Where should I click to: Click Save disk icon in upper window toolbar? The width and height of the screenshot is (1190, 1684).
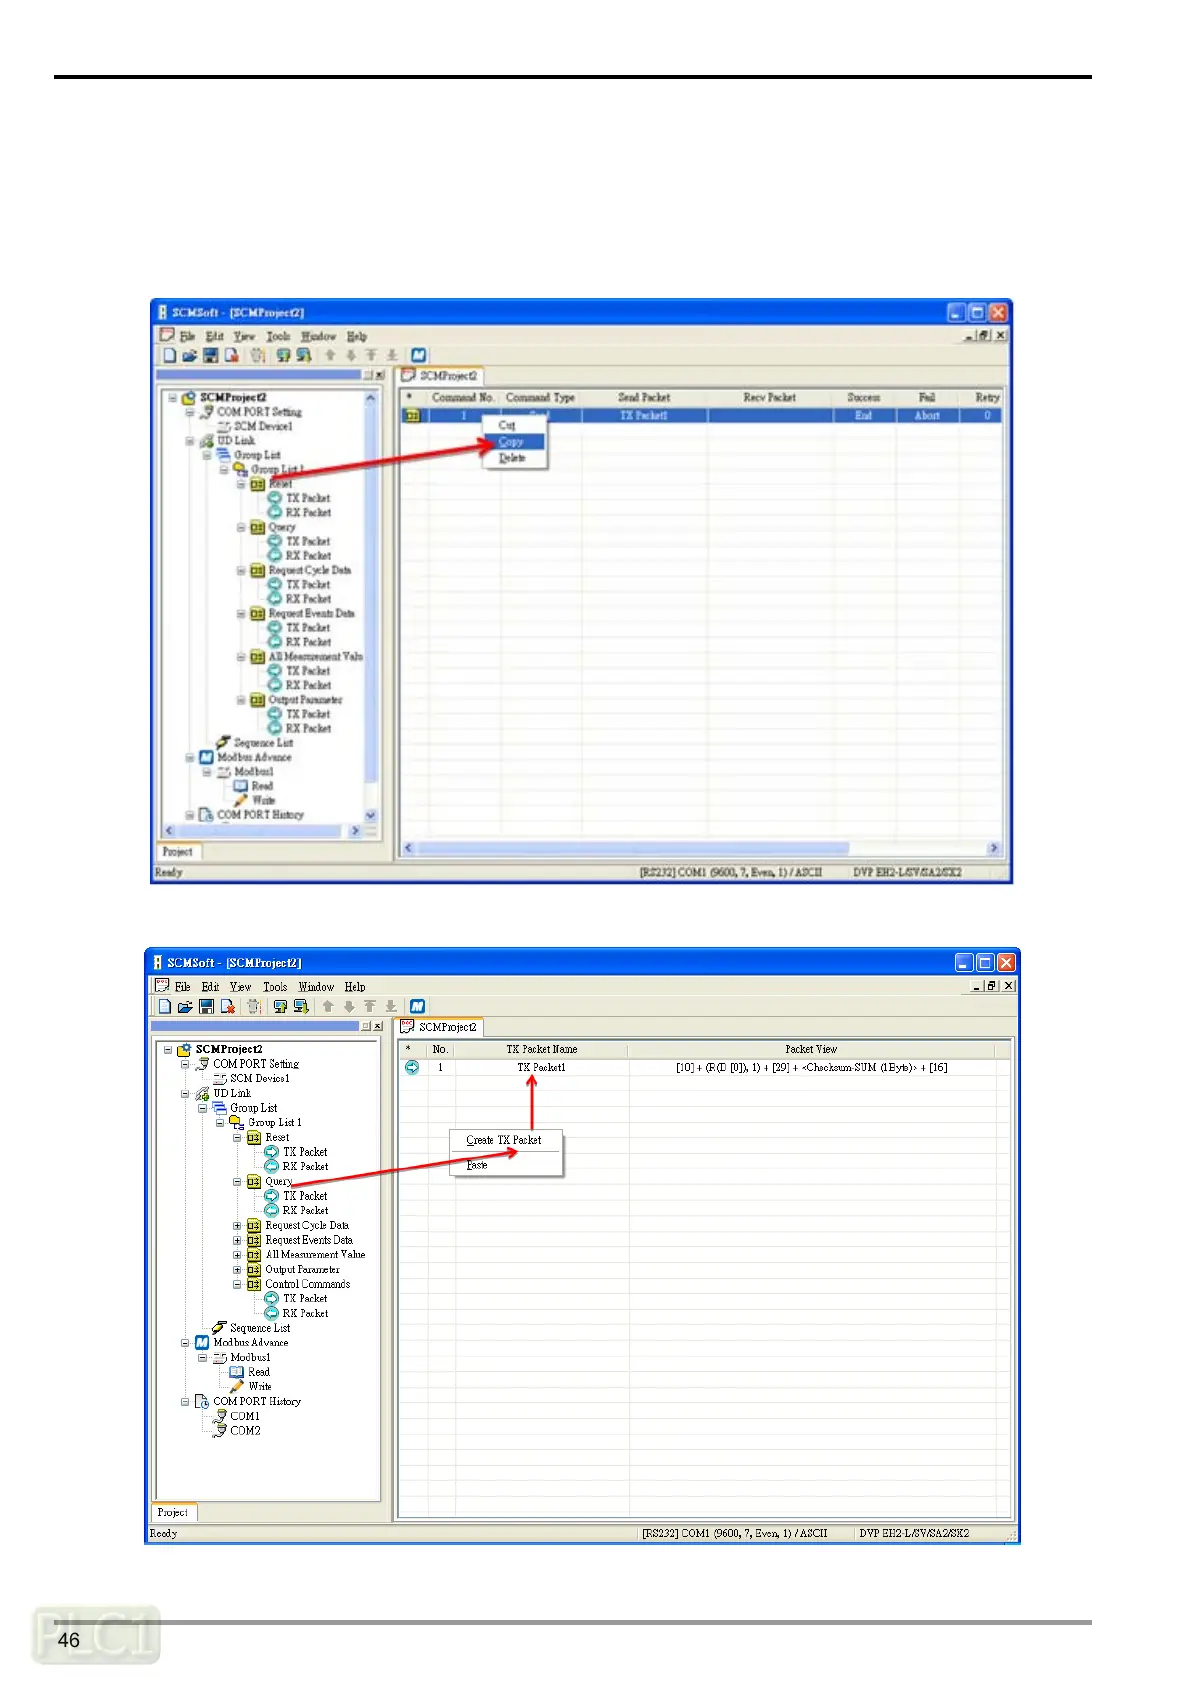210,355
